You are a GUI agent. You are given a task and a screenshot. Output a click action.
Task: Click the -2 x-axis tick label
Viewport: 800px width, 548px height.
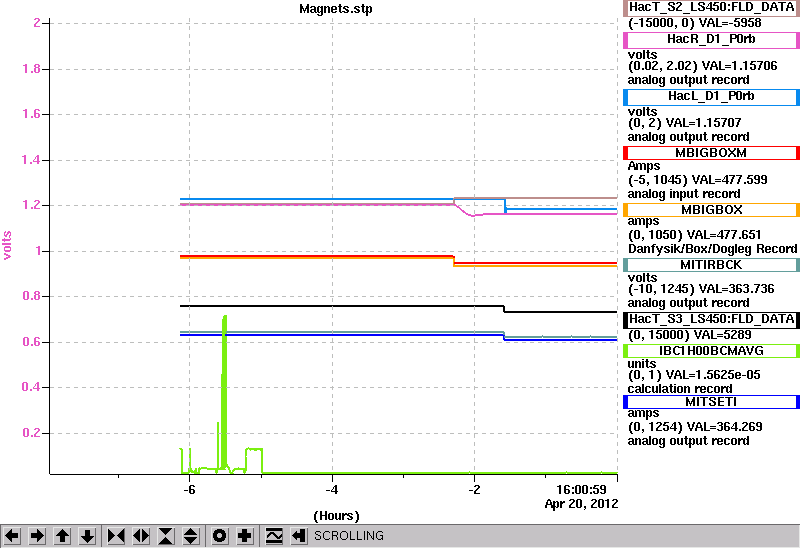pyautogui.click(x=474, y=490)
